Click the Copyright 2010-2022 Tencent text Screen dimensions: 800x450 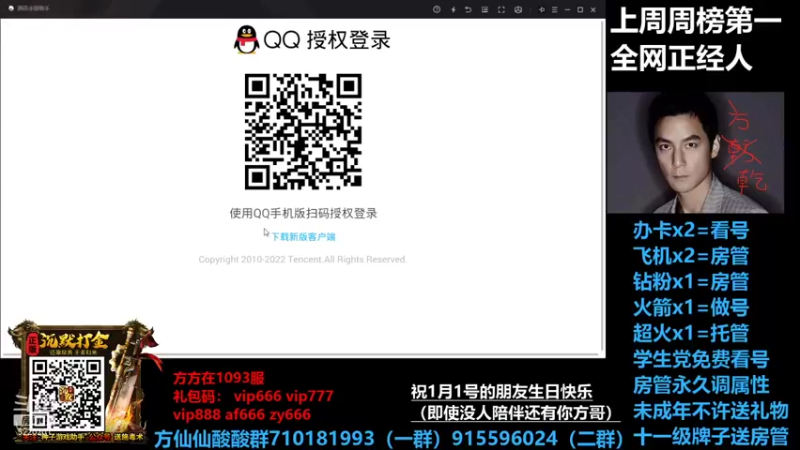click(x=303, y=259)
